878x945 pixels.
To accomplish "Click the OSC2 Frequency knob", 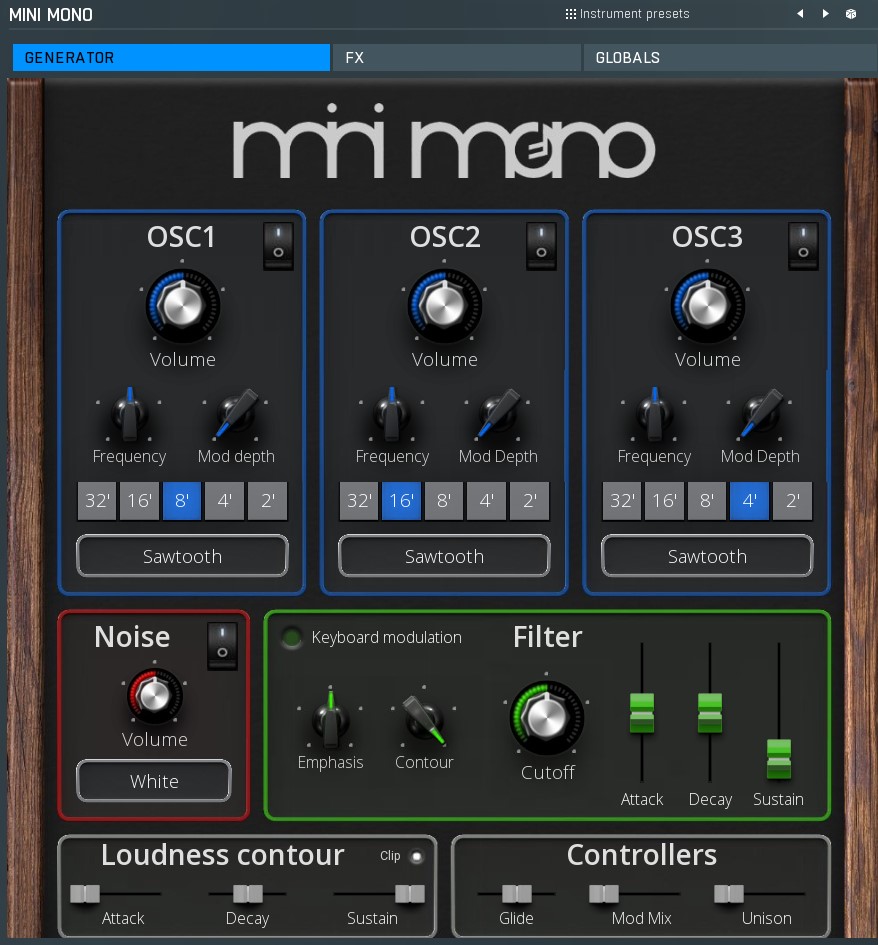I will 392,415.
